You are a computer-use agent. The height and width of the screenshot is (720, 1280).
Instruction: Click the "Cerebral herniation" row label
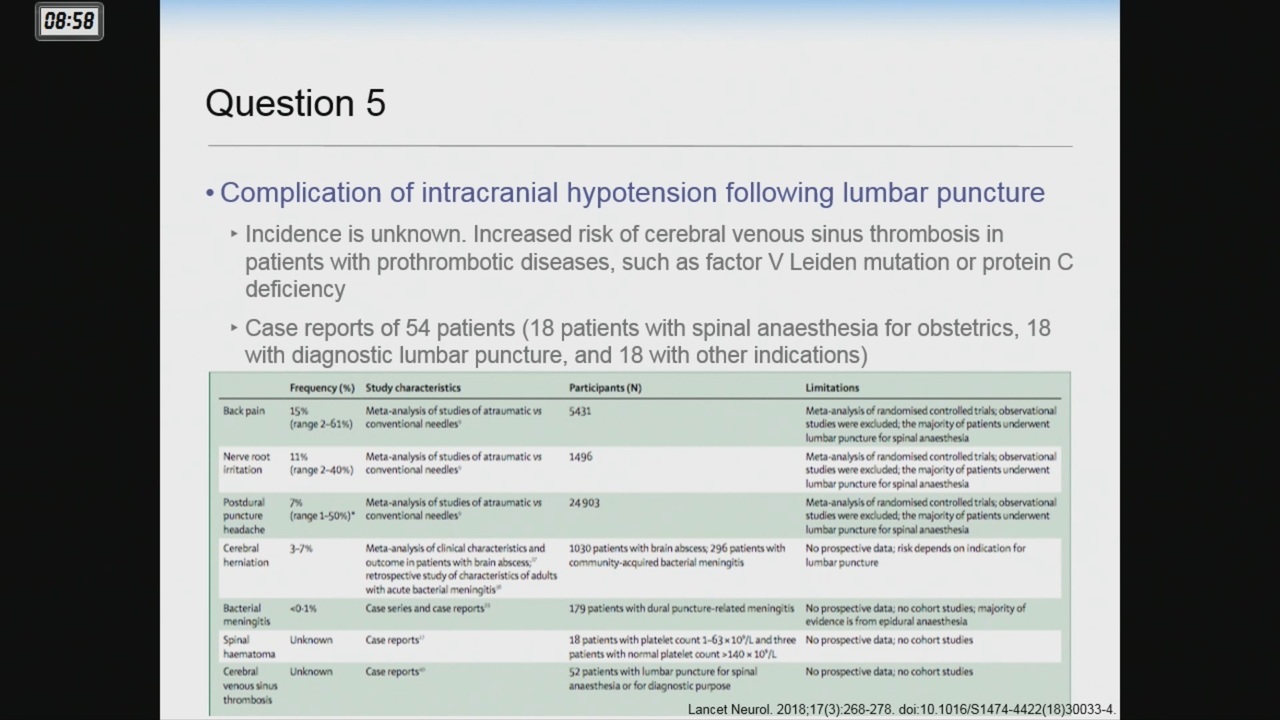pyautogui.click(x=245, y=555)
